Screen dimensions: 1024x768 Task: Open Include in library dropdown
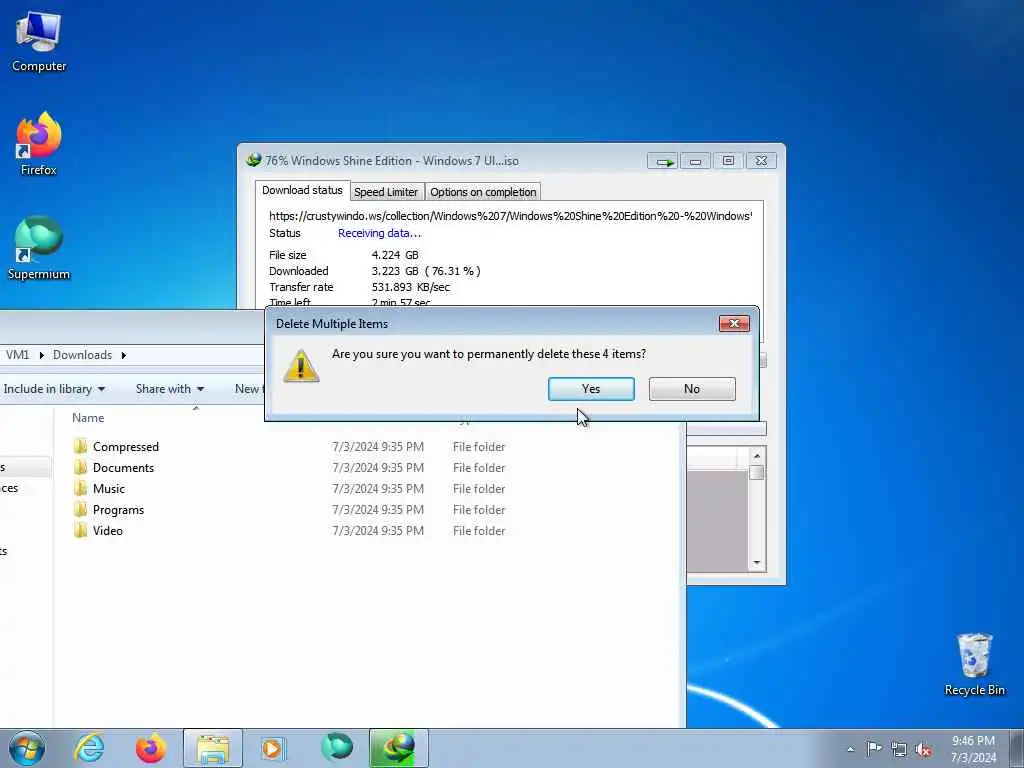coord(54,389)
